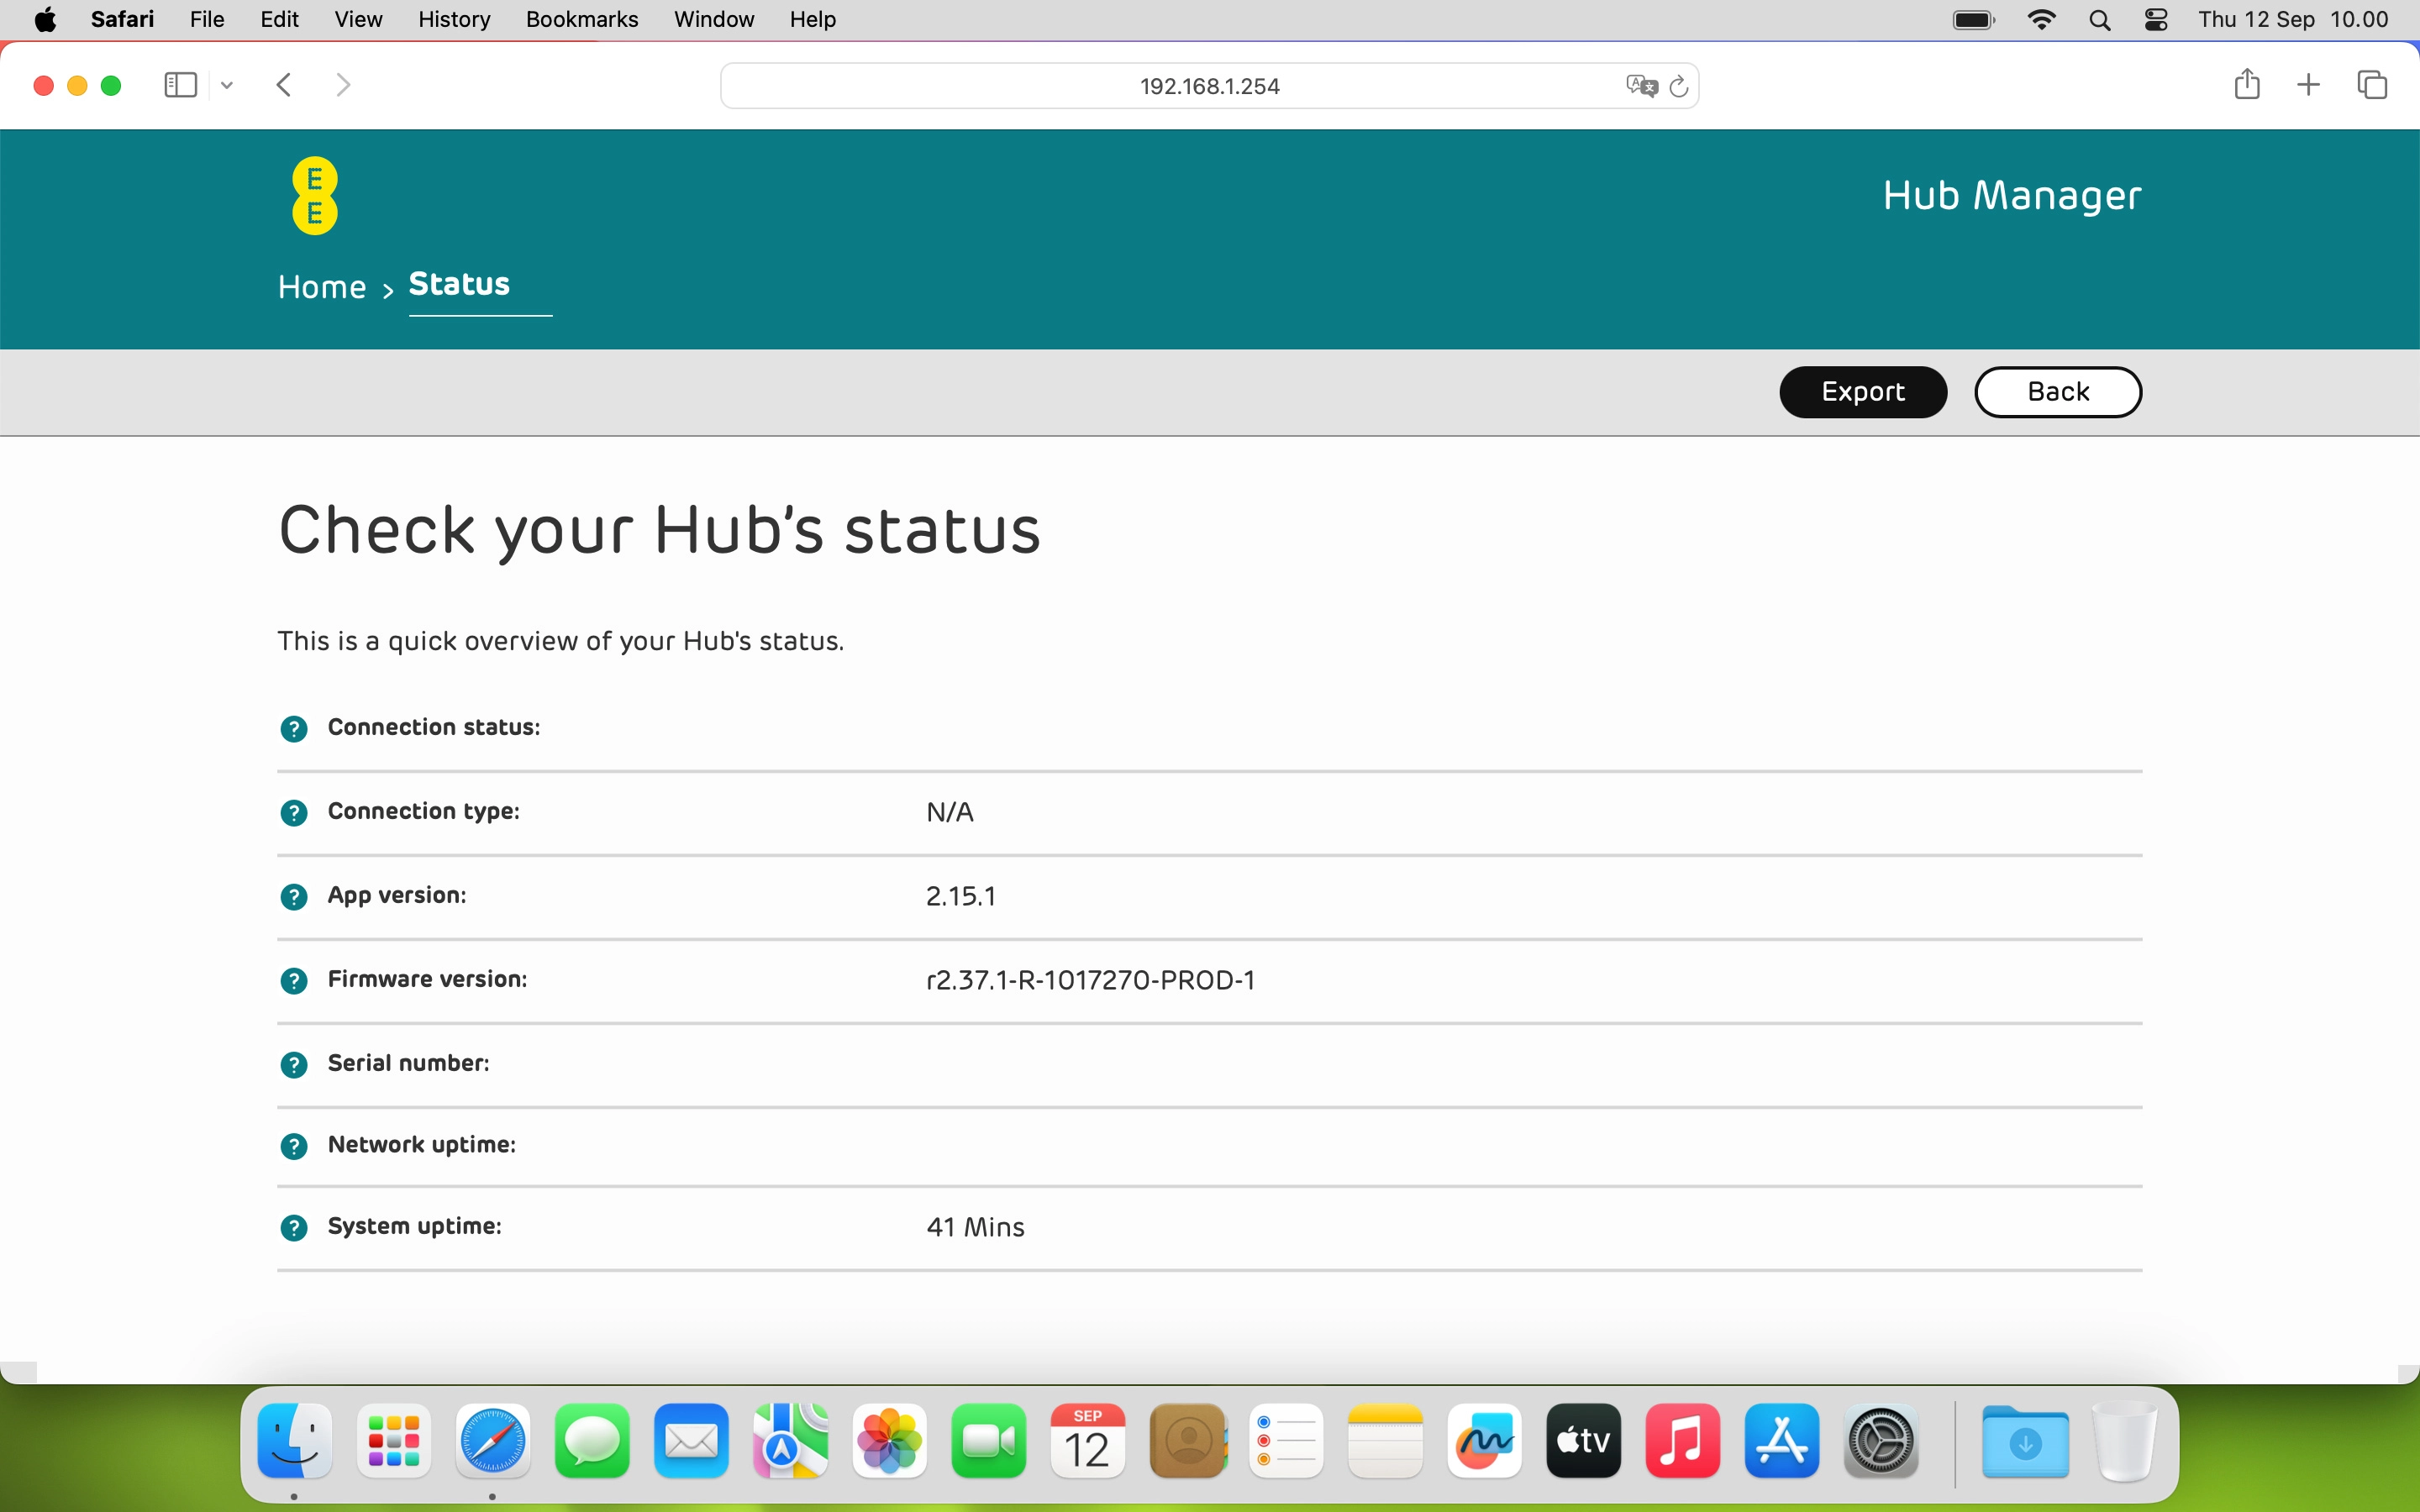The image size is (2420, 1512).
Task: Click the Export button
Action: [x=1862, y=391]
